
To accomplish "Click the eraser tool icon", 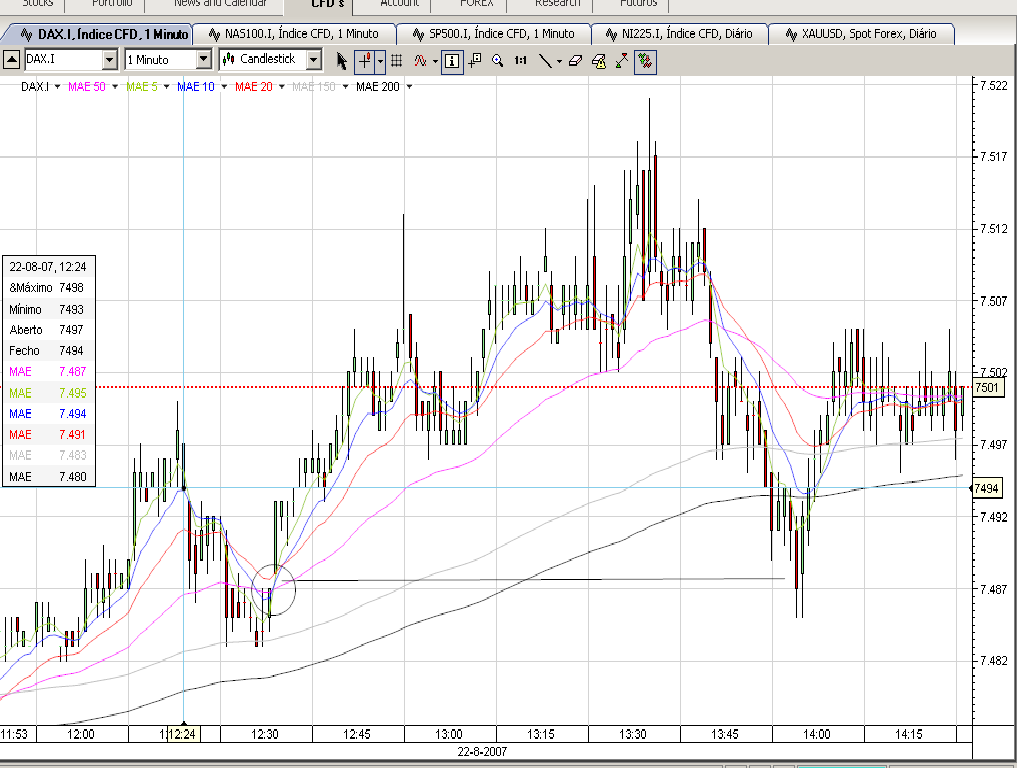I will [x=574, y=60].
